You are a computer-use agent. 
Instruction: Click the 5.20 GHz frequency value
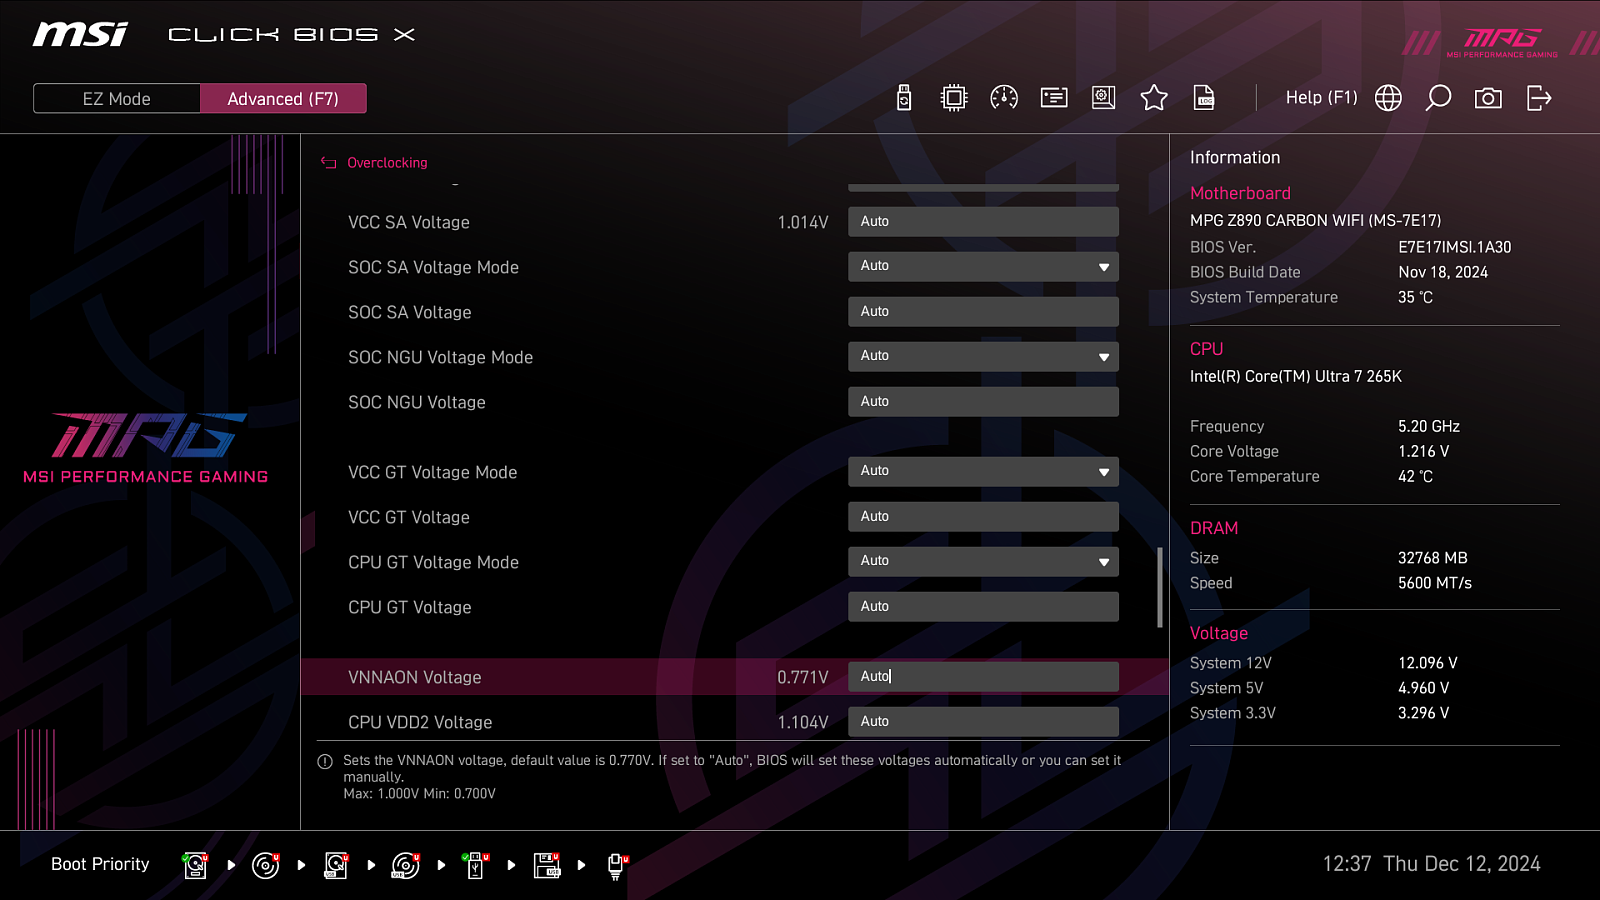coord(1429,426)
